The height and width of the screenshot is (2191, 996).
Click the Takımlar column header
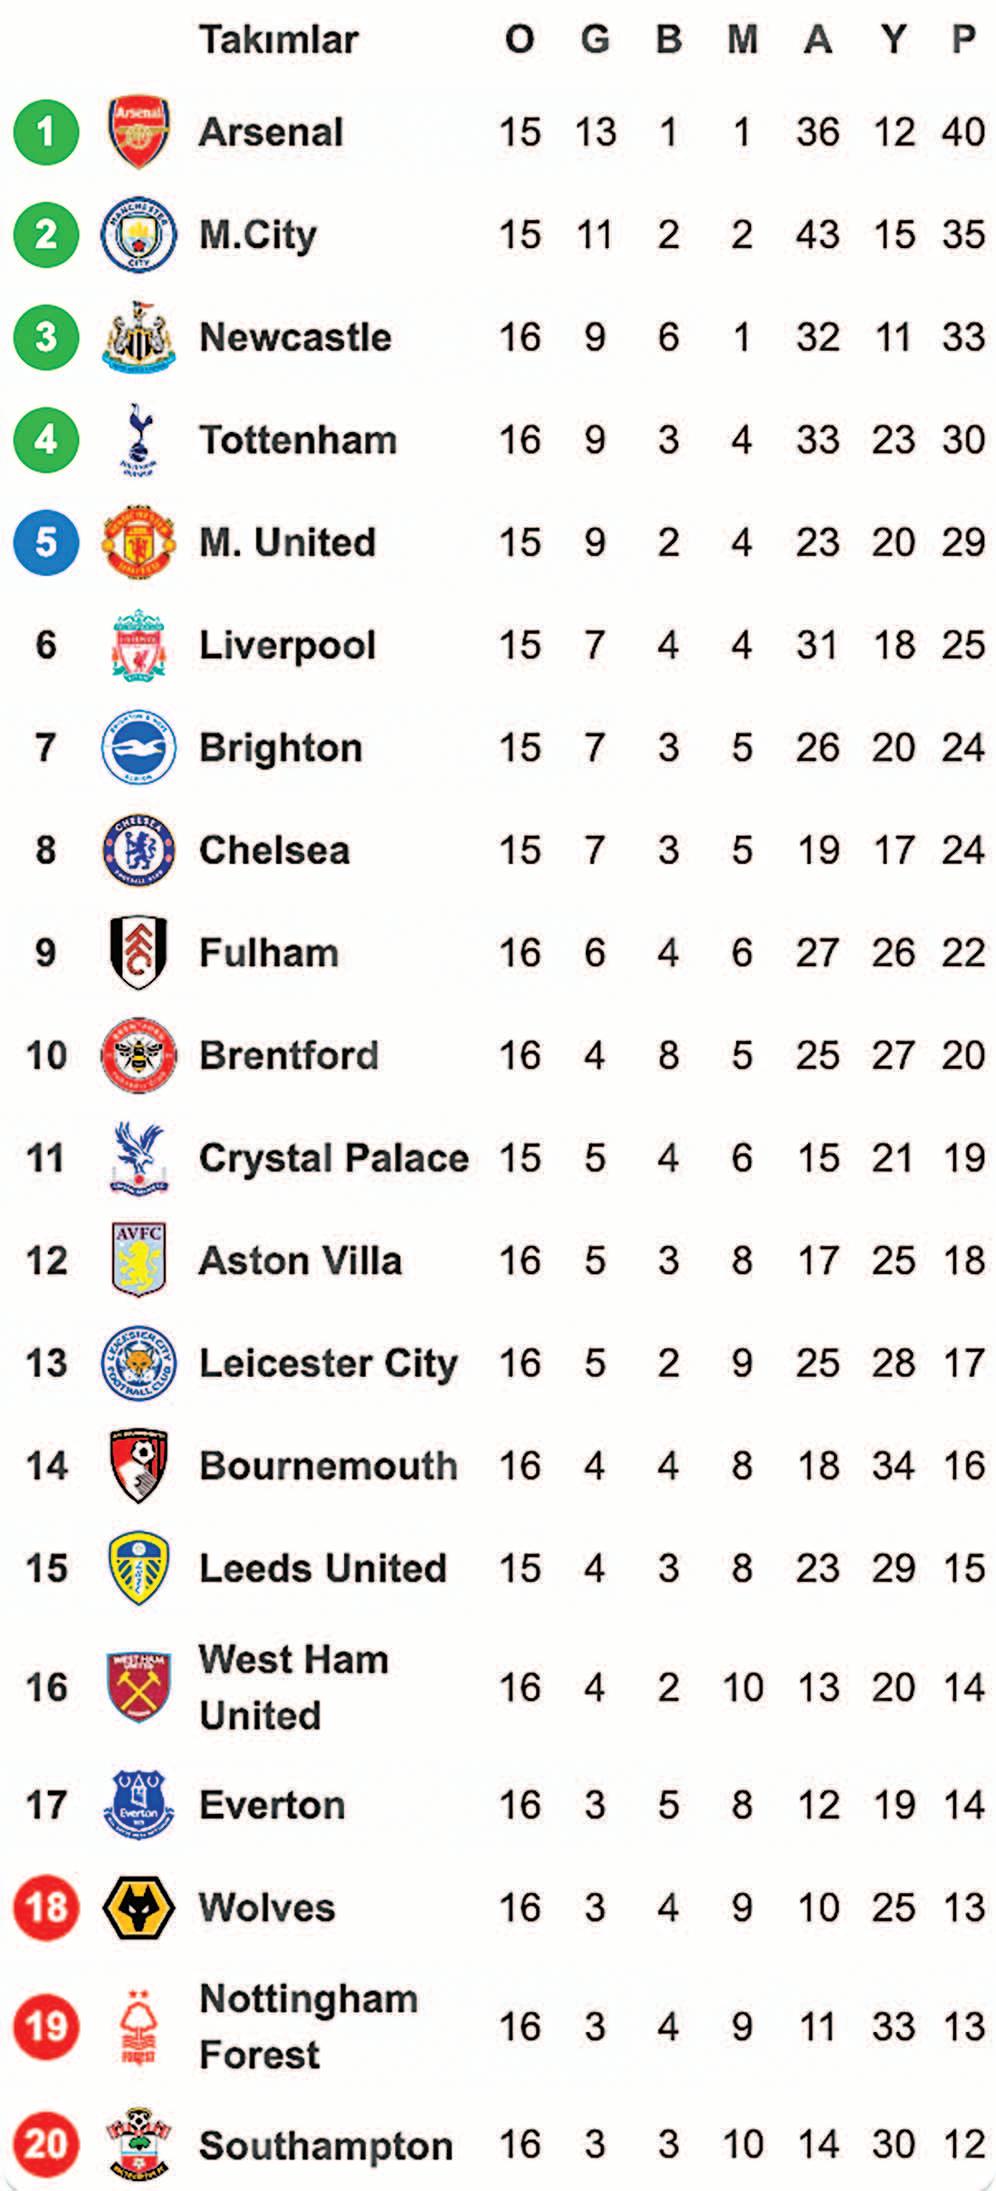click(278, 40)
